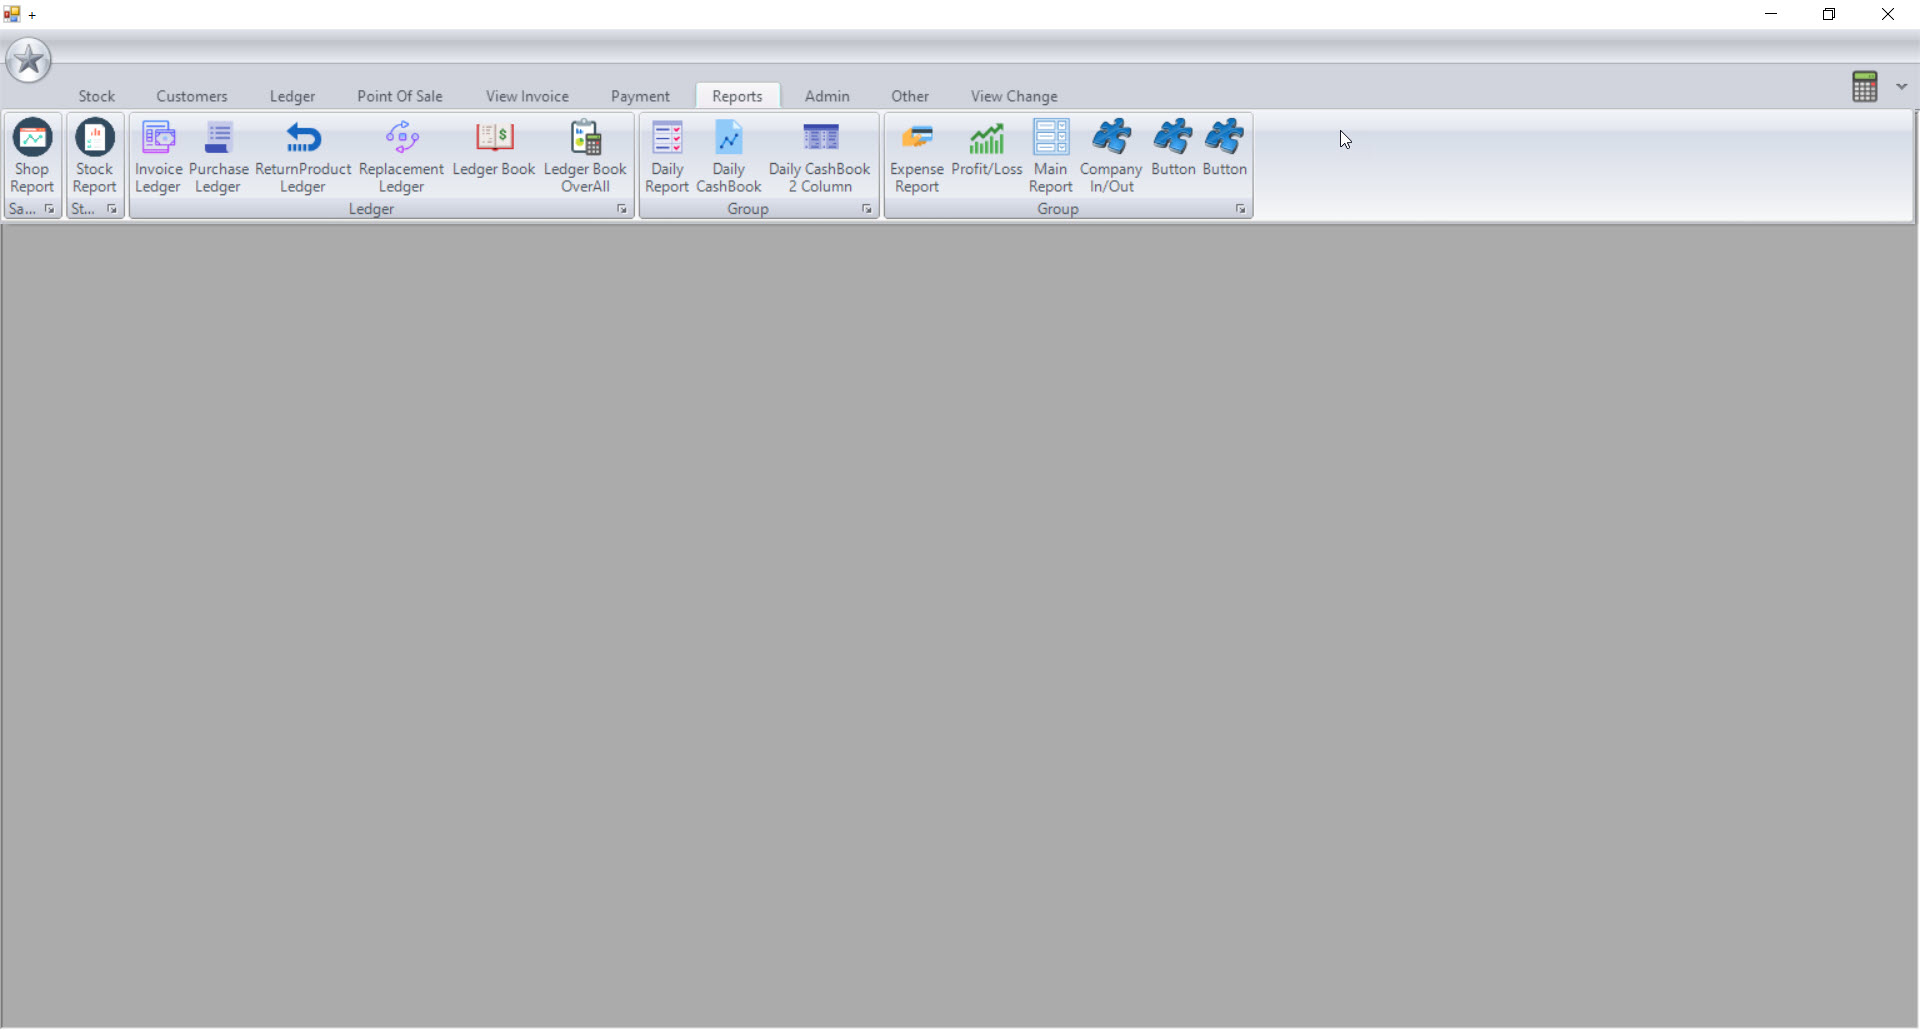This screenshot has height=1030, width=1920.
Task: Open the Purchase Ledger
Action: [218, 156]
